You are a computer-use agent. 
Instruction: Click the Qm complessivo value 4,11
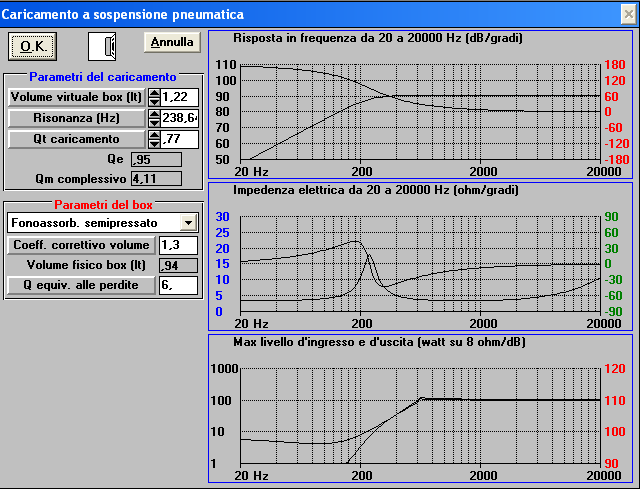click(156, 179)
